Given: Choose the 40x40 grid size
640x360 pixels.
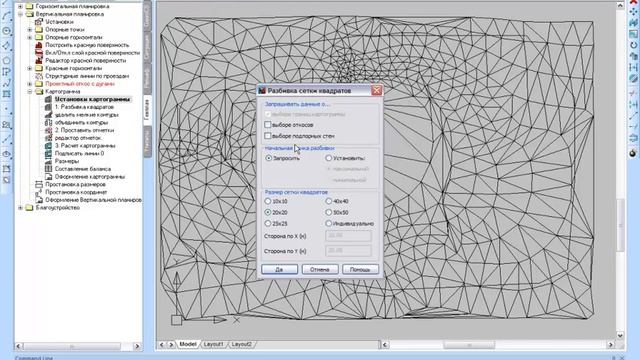Looking at the screenshot, I should (x=329, y=201).
